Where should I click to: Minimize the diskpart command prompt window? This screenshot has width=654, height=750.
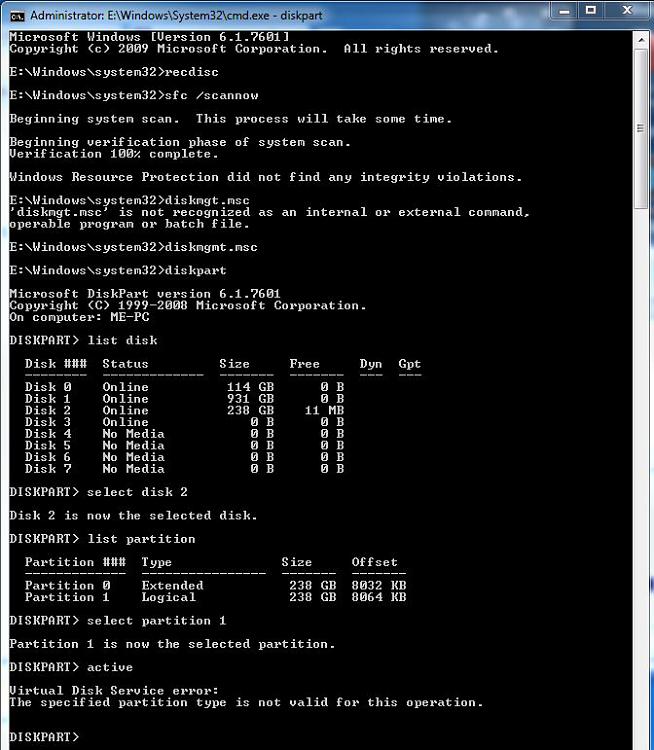(x=565, y=11)
